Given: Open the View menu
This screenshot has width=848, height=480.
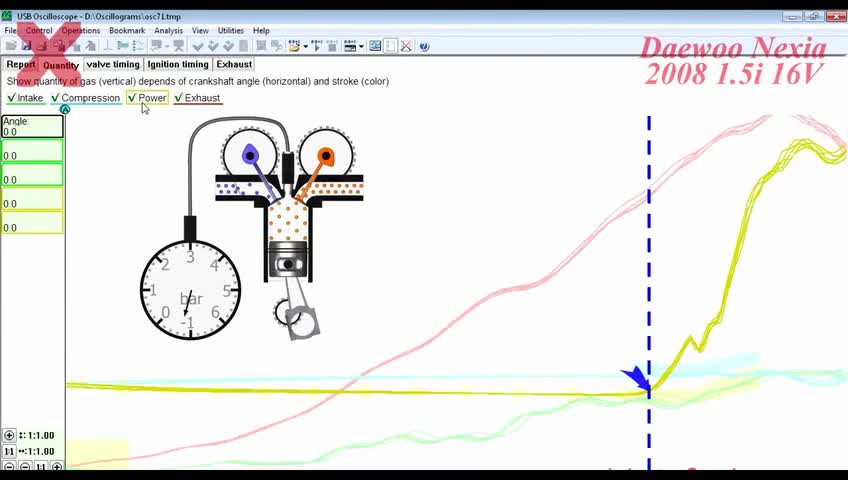Looking at the screenshot, I should pyautogui.click(x=200, y=31).
